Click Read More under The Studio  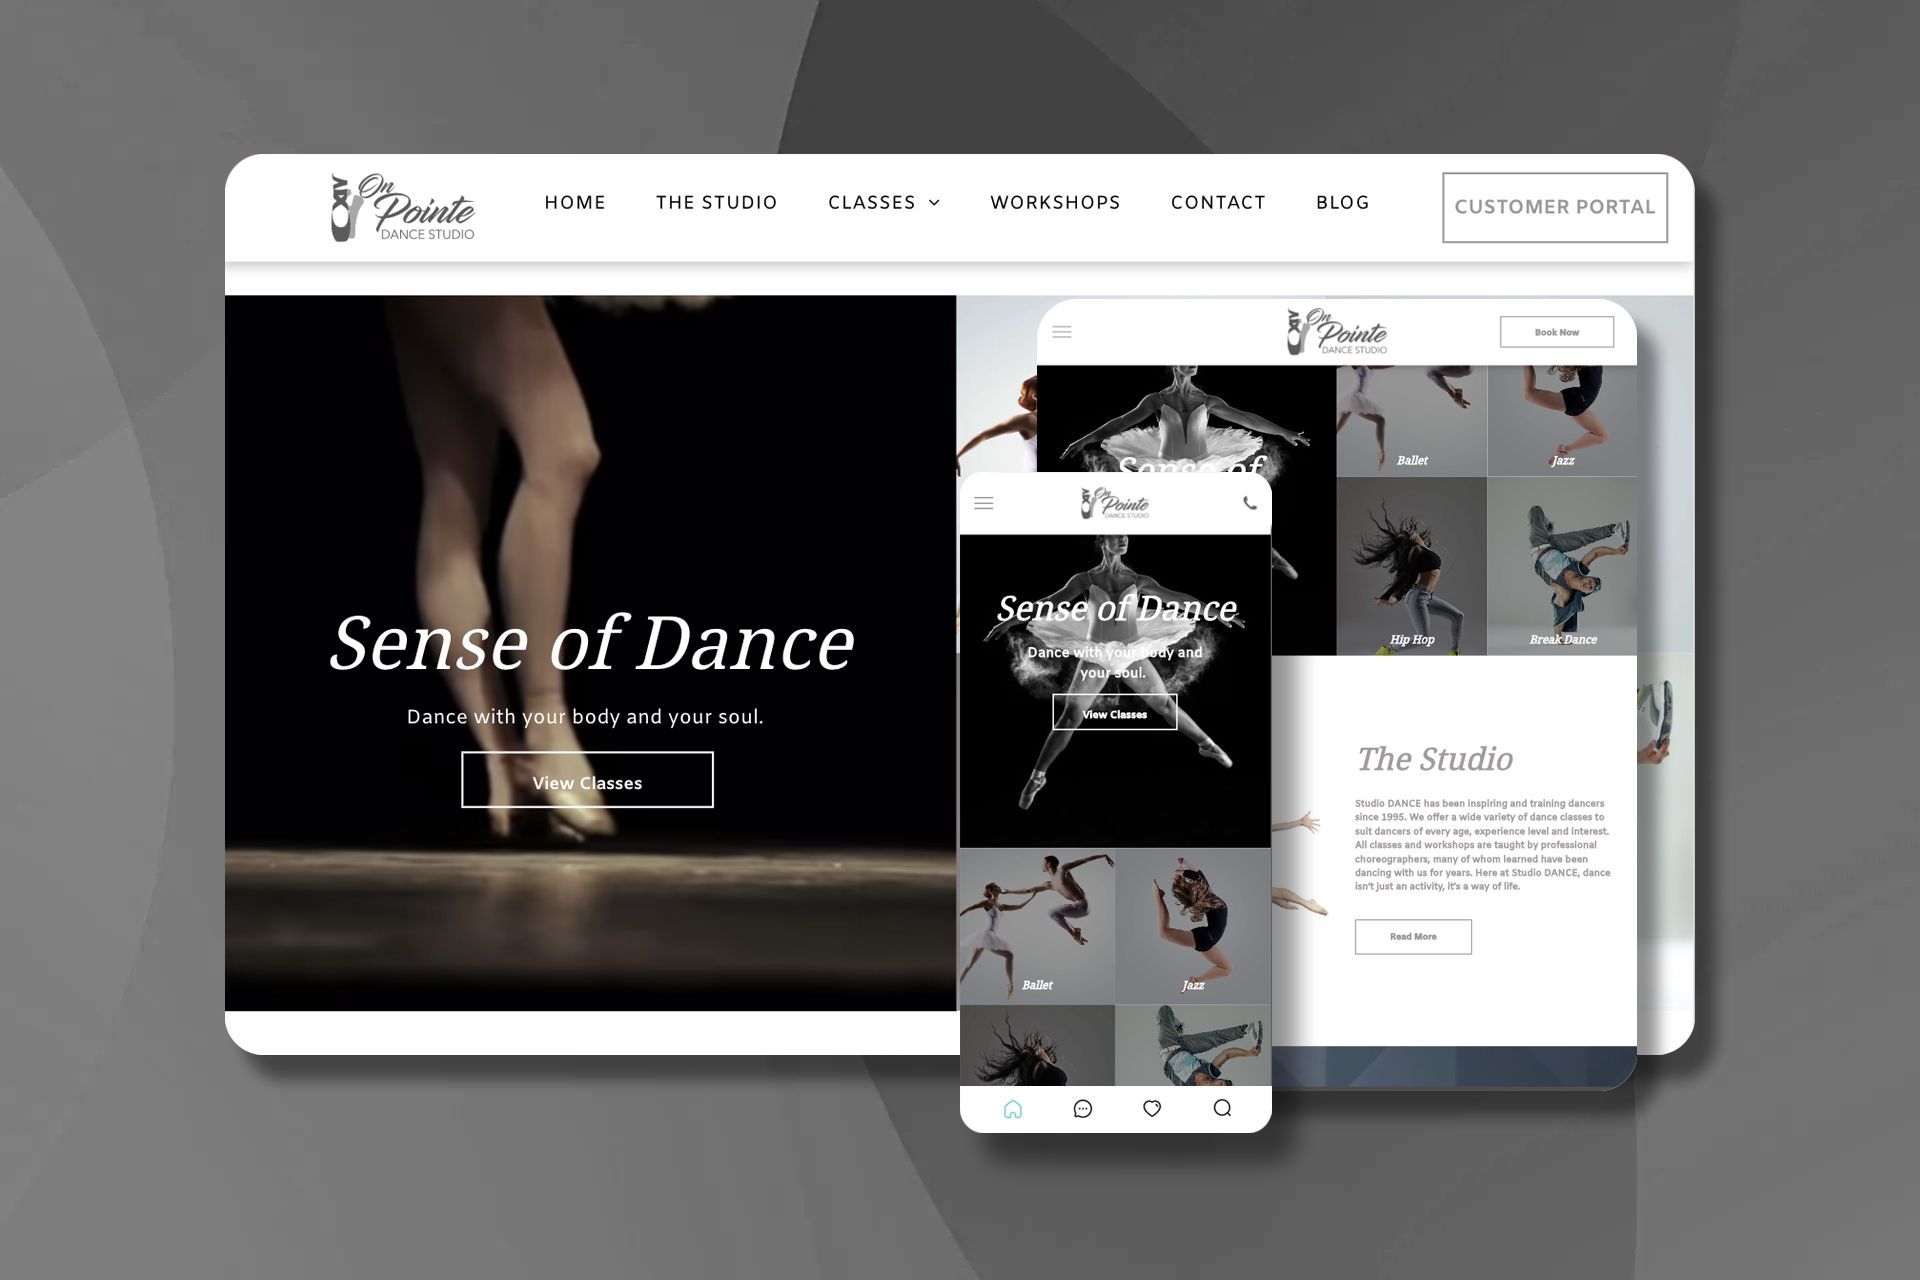[x=1412, y=937]
